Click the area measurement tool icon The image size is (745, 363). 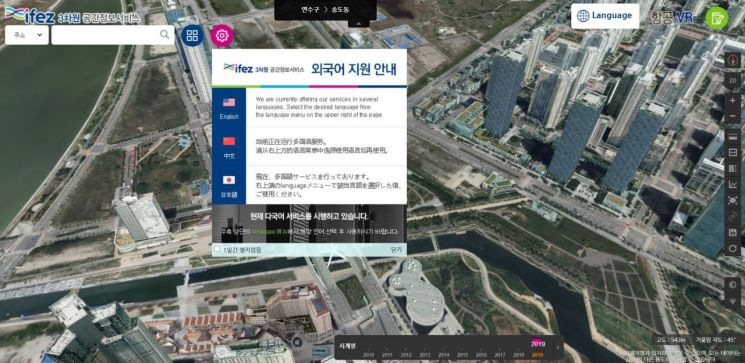[x=732, y=152]
